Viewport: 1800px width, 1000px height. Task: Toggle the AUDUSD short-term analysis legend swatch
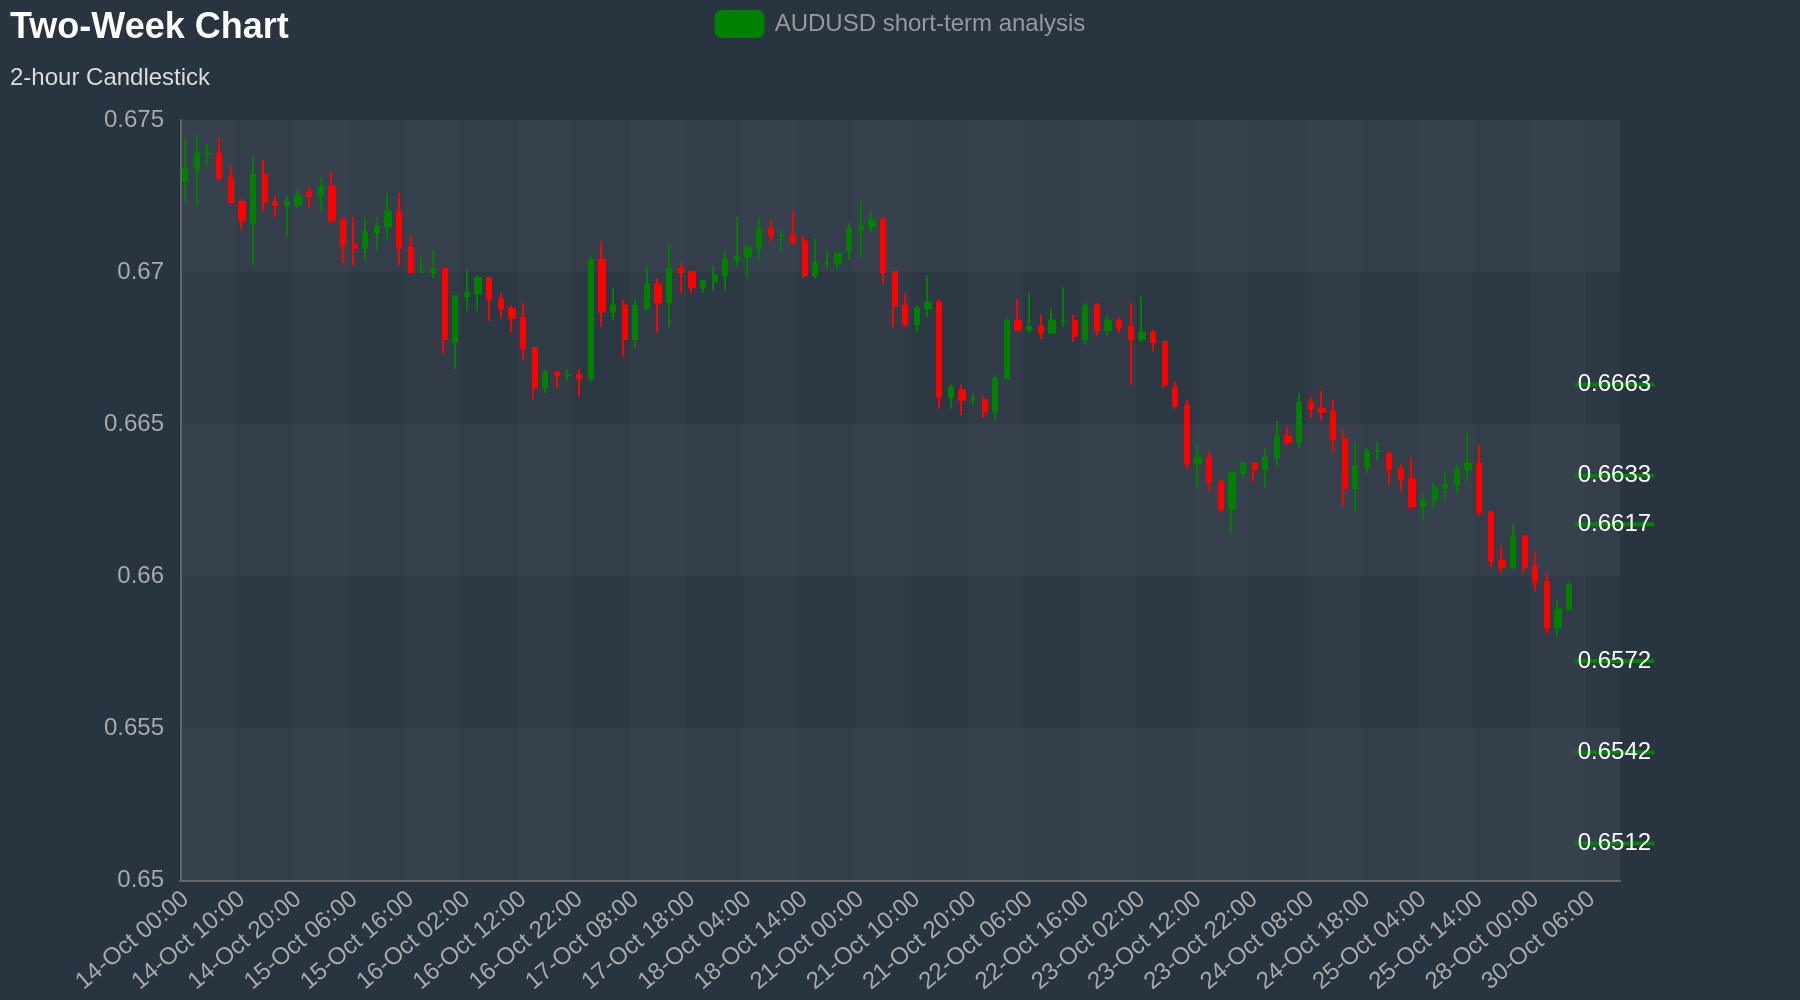(x=739, y=24)
